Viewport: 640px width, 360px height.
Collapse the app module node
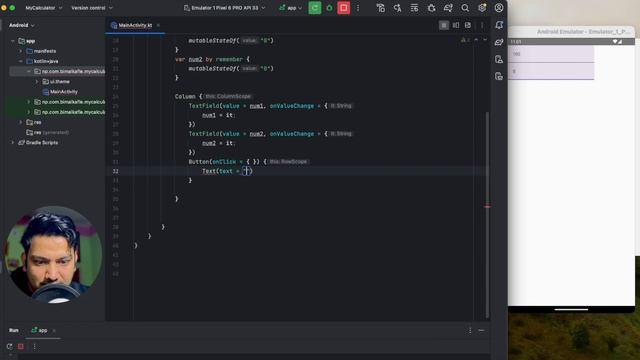[x=13, y=41]
